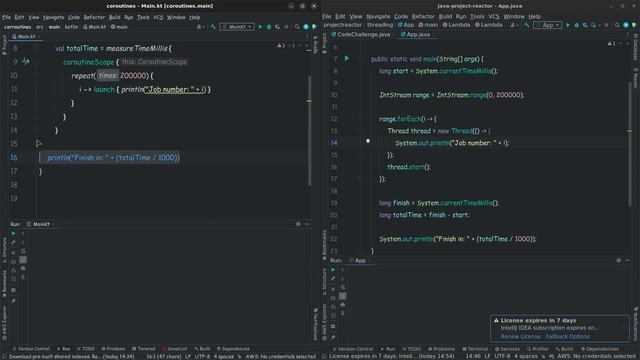Click Fallback Options link in notification
640x360 pixels.
click(x=568, y=337)
